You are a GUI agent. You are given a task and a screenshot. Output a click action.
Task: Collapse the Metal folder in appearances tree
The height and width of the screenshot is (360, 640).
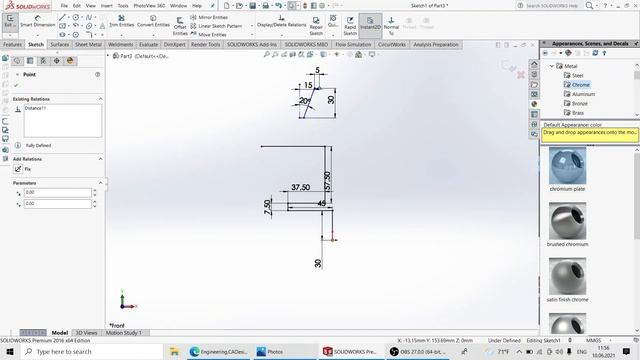click(552, 66)
